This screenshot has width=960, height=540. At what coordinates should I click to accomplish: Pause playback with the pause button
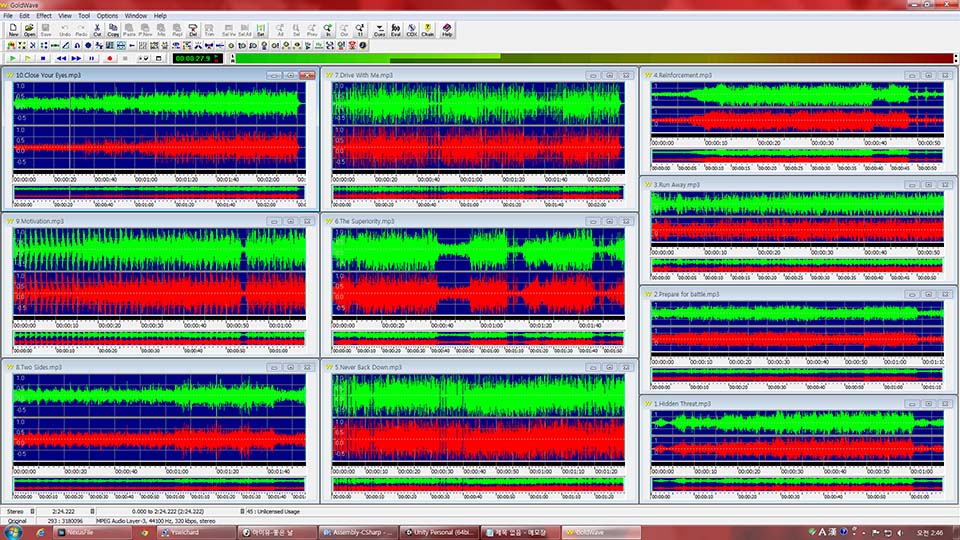pos(92,58)
